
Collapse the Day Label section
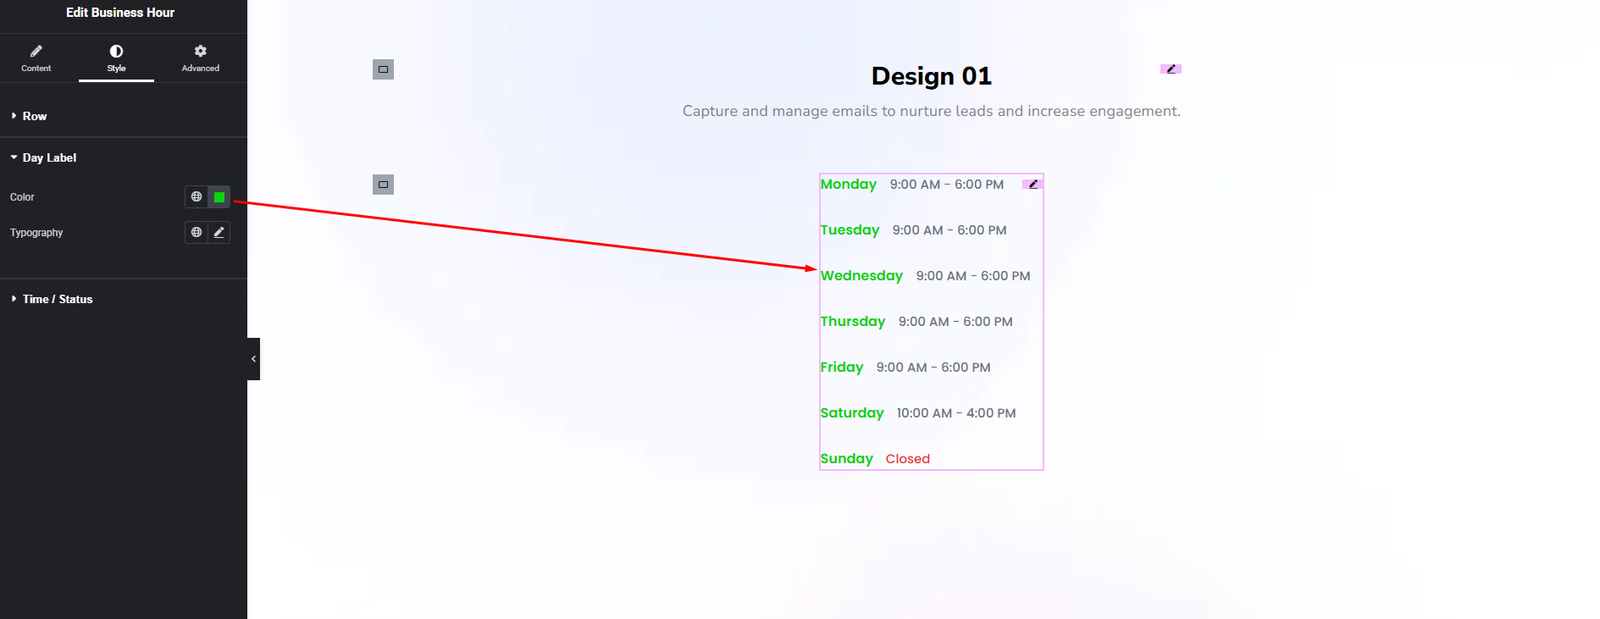pyautogui.click(x=49, y=158)
